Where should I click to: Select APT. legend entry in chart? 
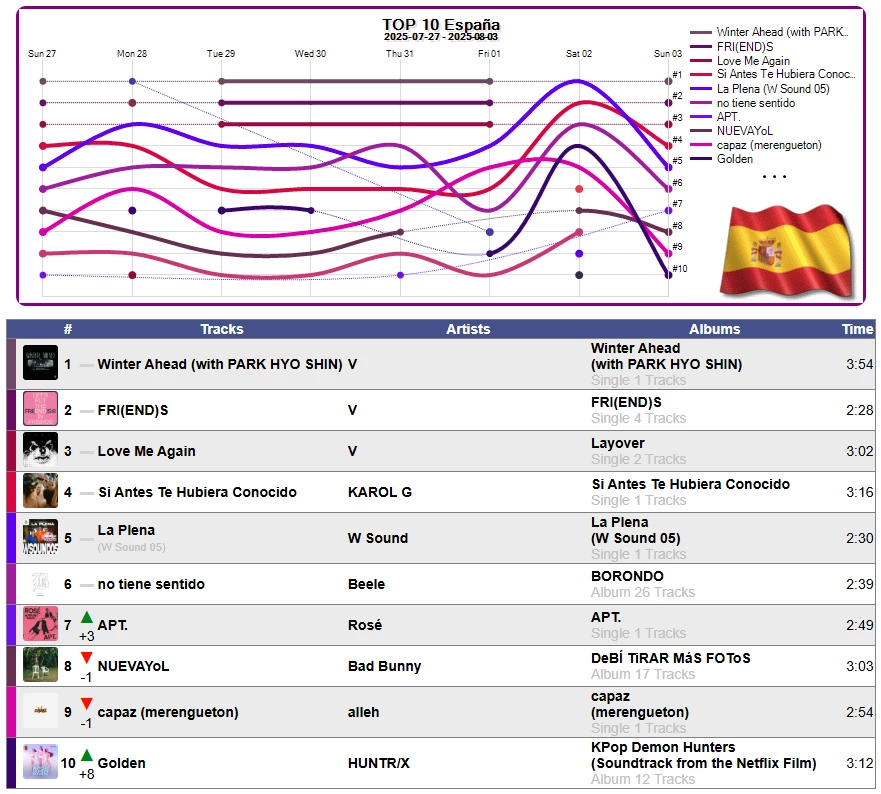pos(715,116)
